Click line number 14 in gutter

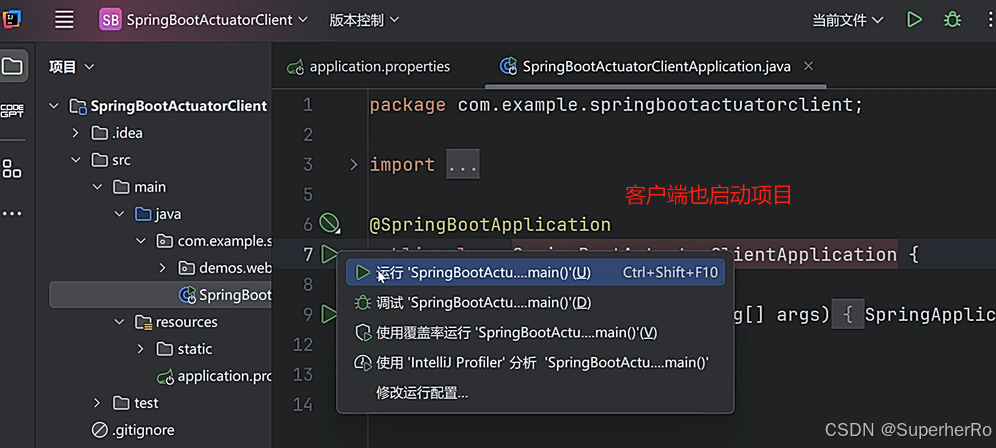click(303, 404)
